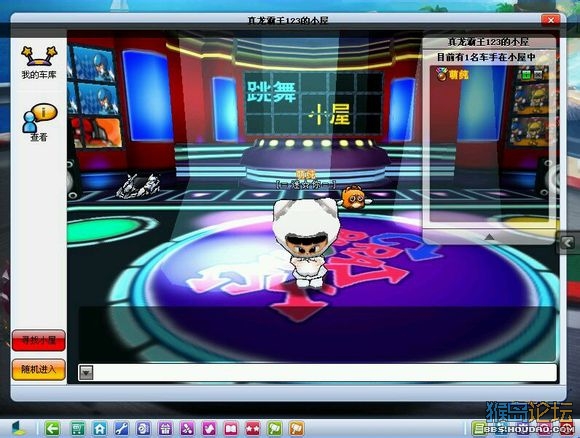Open 我的车库 (My Garage) icon
580x438 pixels.
click(x=39, y=62)
